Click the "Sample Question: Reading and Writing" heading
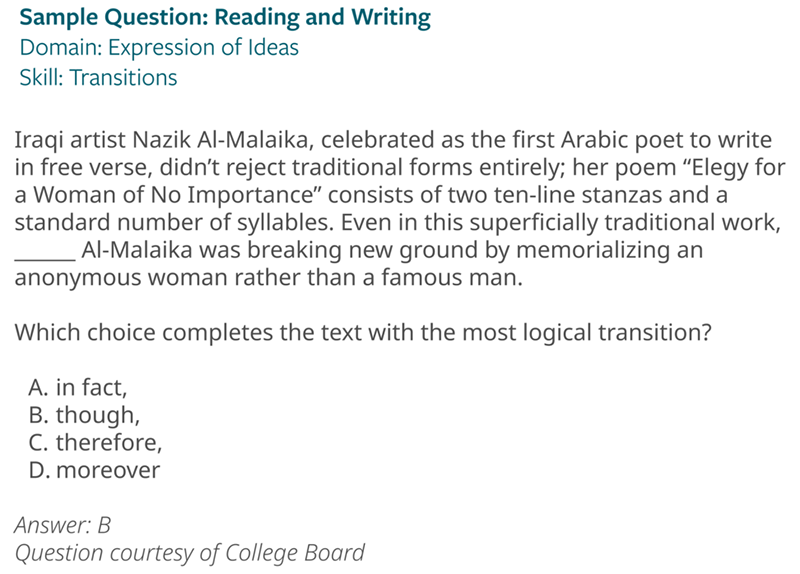This screenshot has width=800, height=574. 225,17
